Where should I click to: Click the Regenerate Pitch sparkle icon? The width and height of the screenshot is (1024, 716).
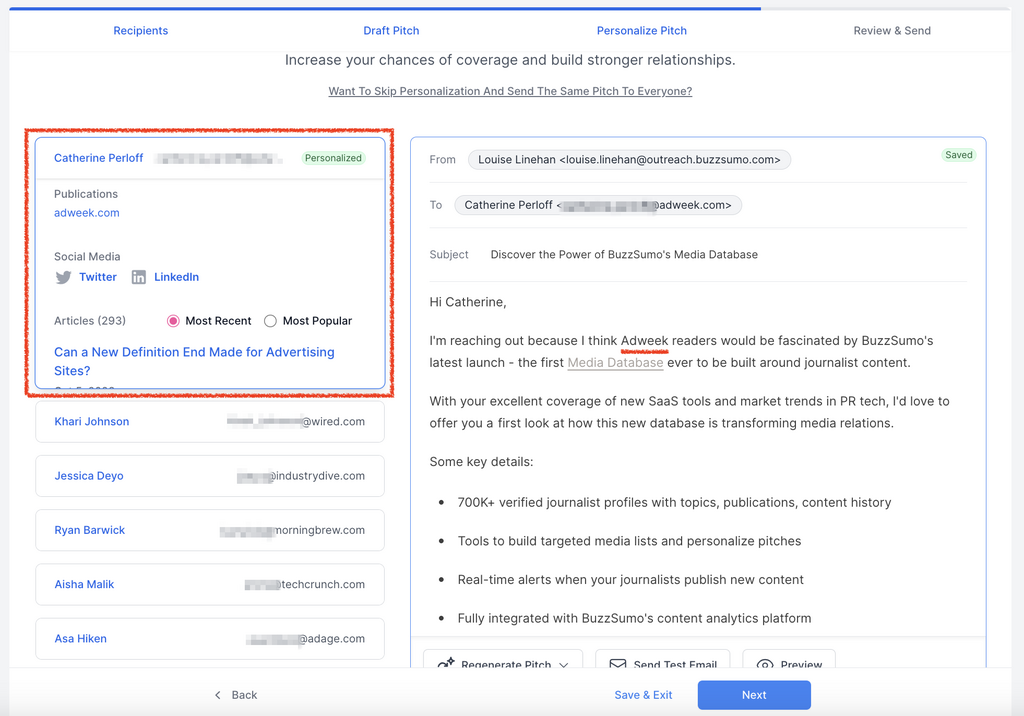tap(447, 664)
